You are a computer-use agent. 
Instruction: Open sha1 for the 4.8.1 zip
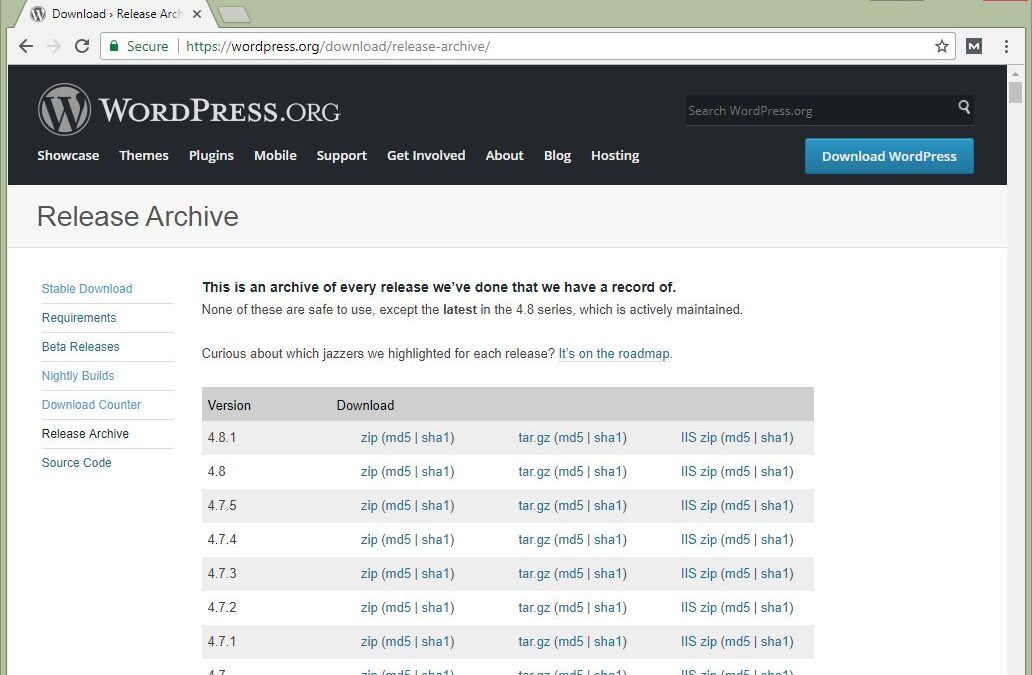click(436, 438)
